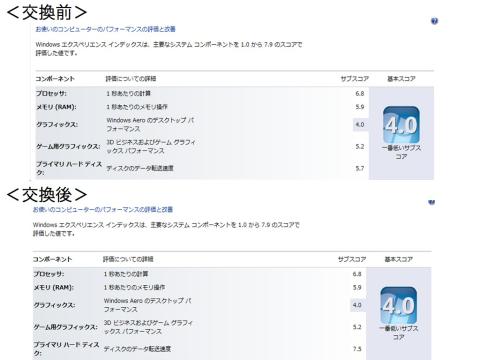Click the 4.0 base score badge in 交換前 panel
The height and width of the screenshot is (360, 480).
(401, 125)
